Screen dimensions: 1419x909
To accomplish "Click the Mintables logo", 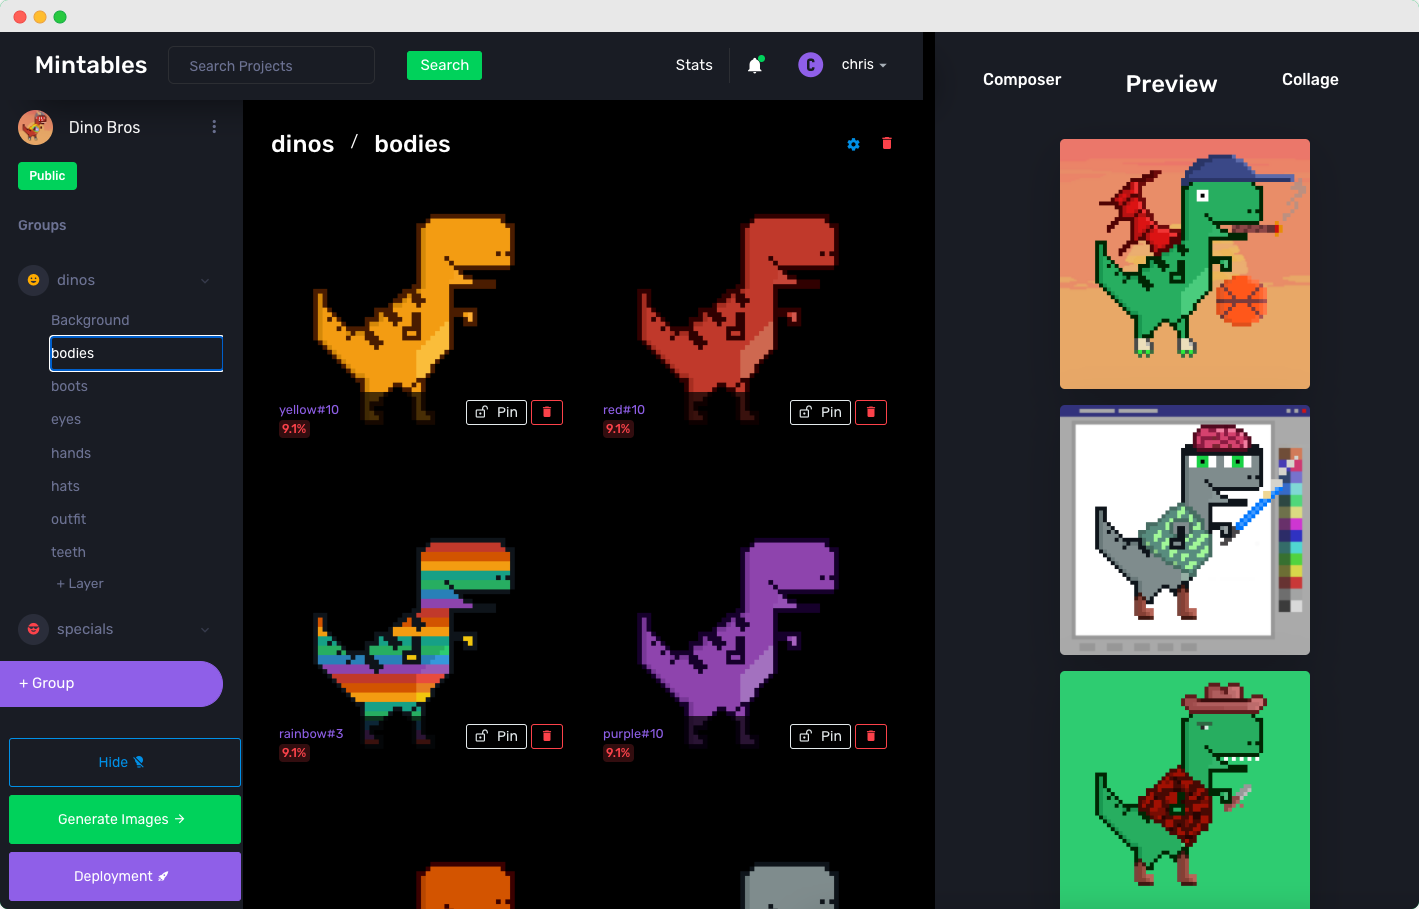I will 91,65.
